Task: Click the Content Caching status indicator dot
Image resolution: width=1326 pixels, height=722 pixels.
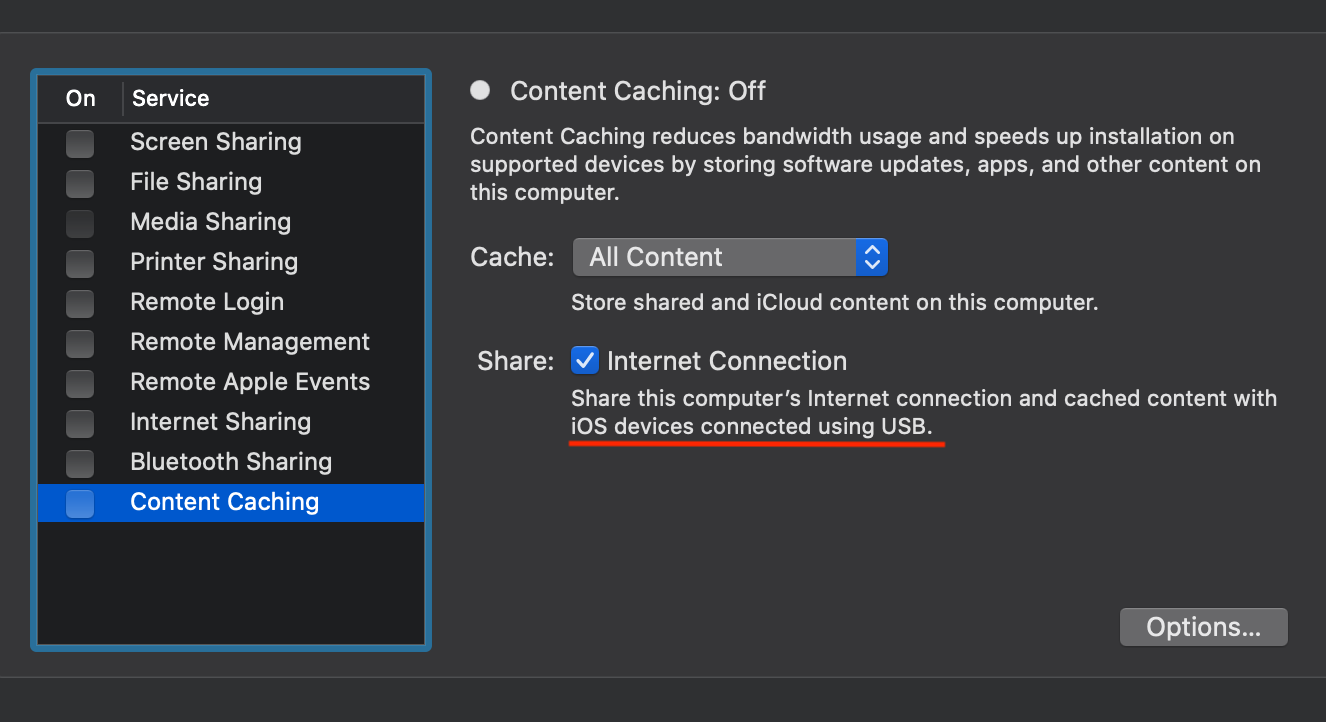Action: [x=481, y=91]
